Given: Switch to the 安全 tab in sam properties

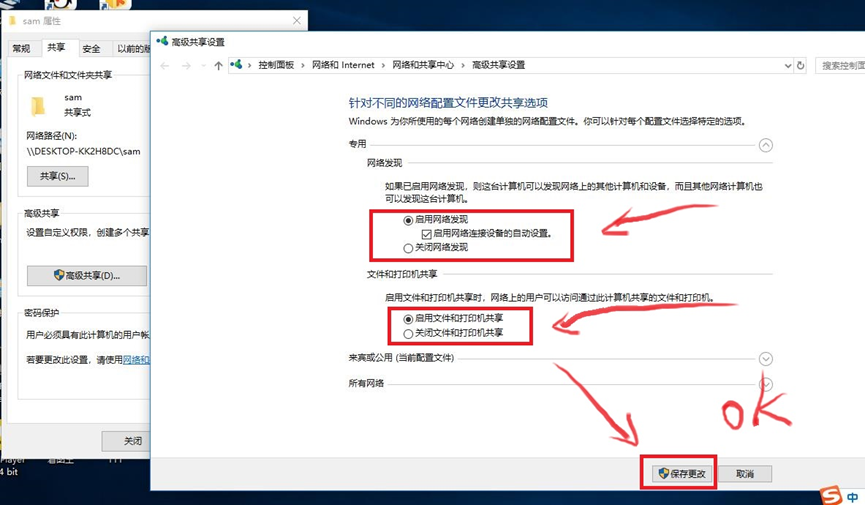Looking at the screenshot, I should coord(92,49).
